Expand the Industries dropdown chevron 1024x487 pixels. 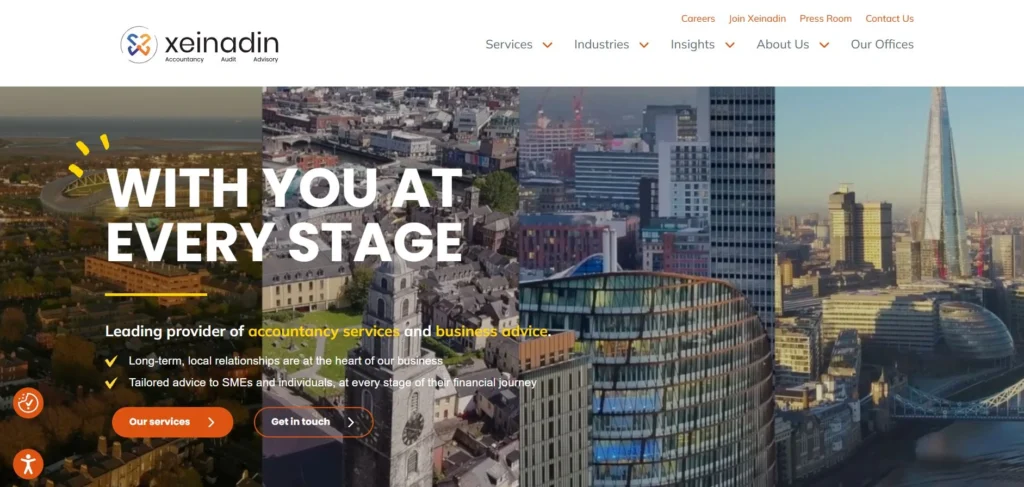[x=644, y=45]
